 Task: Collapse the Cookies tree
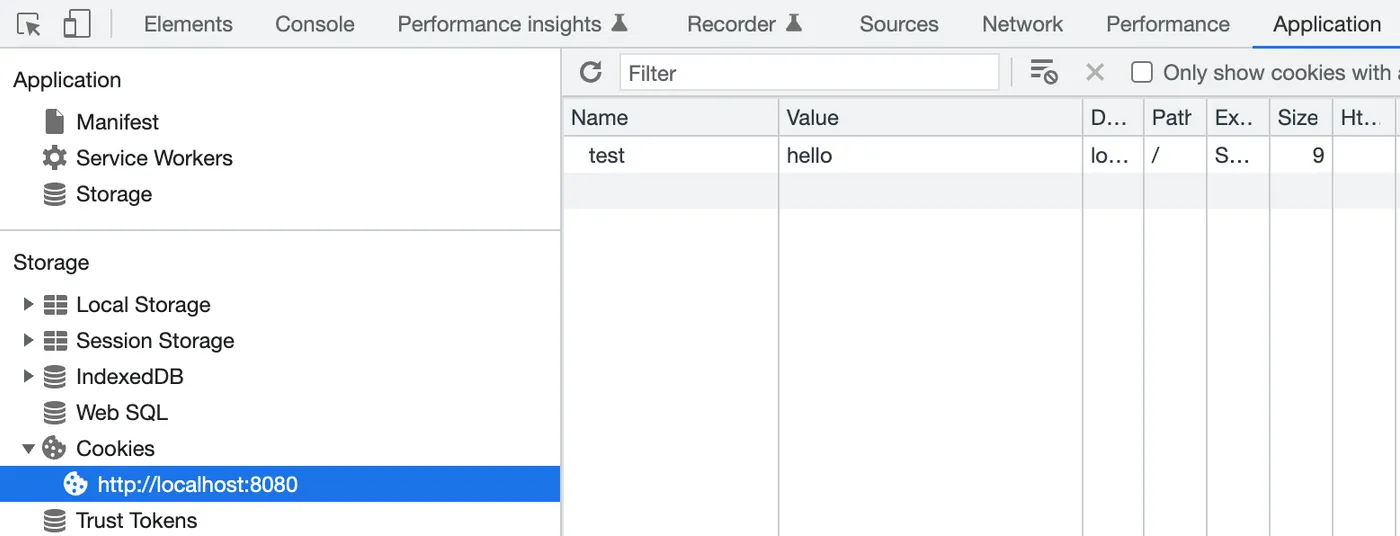click(28, 448)
